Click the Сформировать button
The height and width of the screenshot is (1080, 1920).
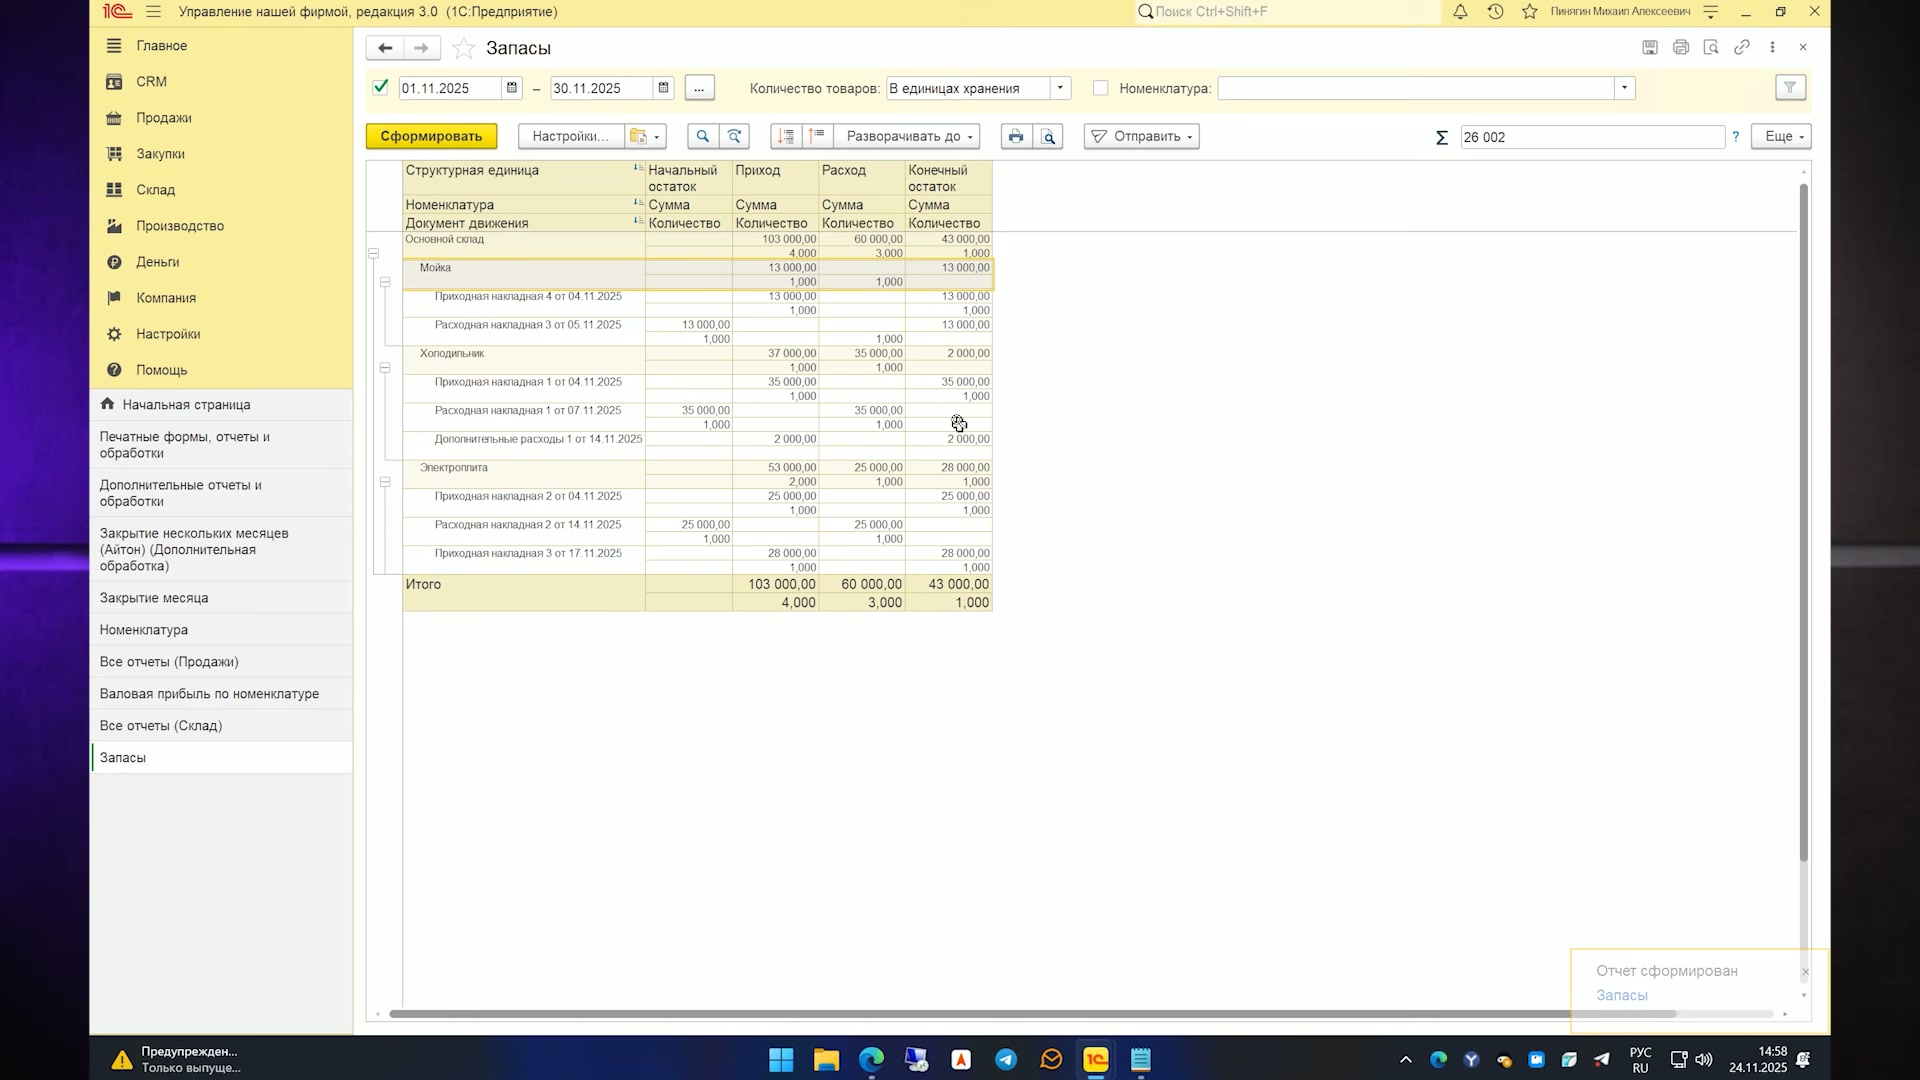pos(431,137)
